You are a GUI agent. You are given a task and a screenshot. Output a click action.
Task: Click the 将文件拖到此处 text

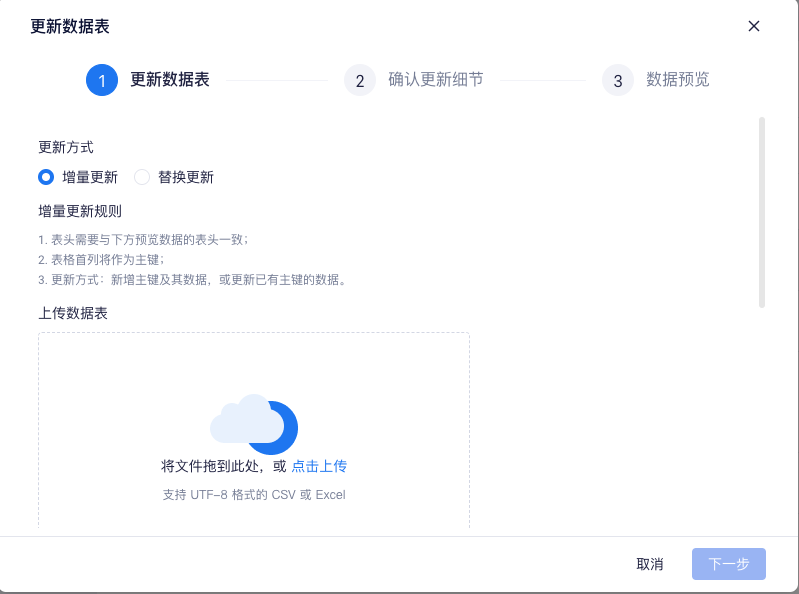tap(211, 466)
